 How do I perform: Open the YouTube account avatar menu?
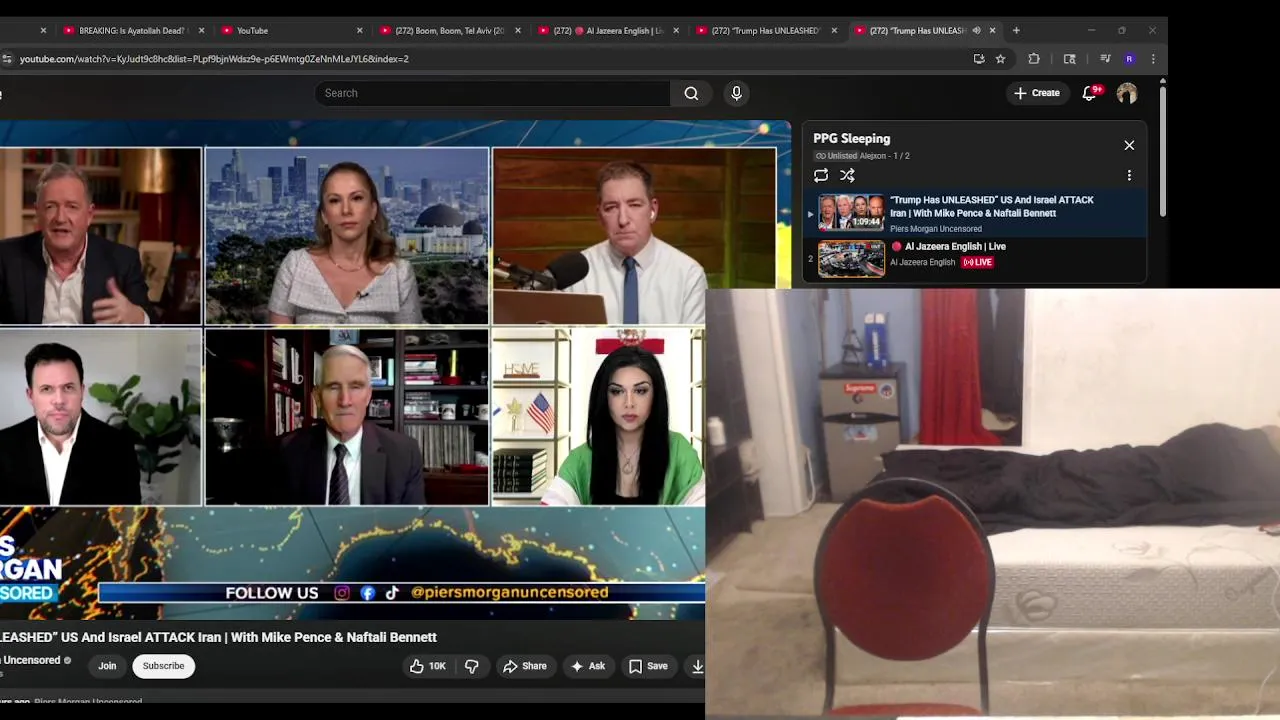1127,93
